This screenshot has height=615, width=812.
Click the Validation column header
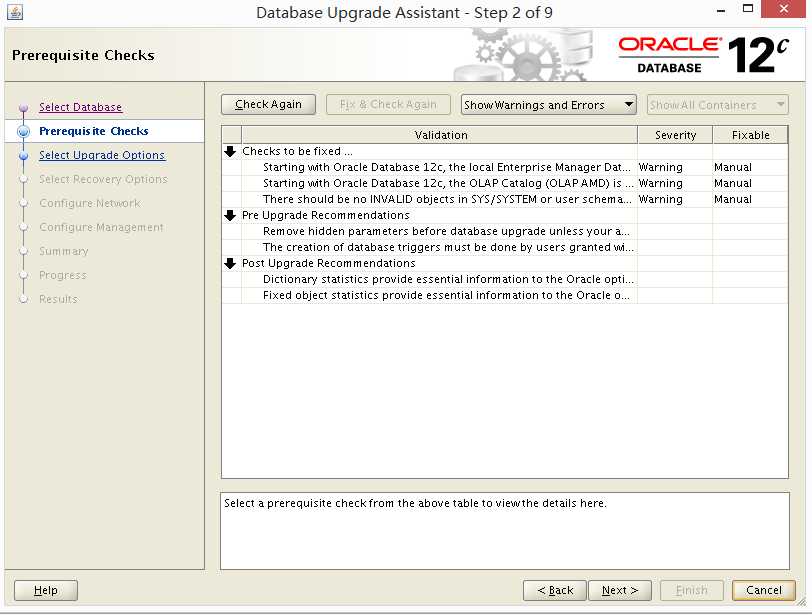pos(440,135)
